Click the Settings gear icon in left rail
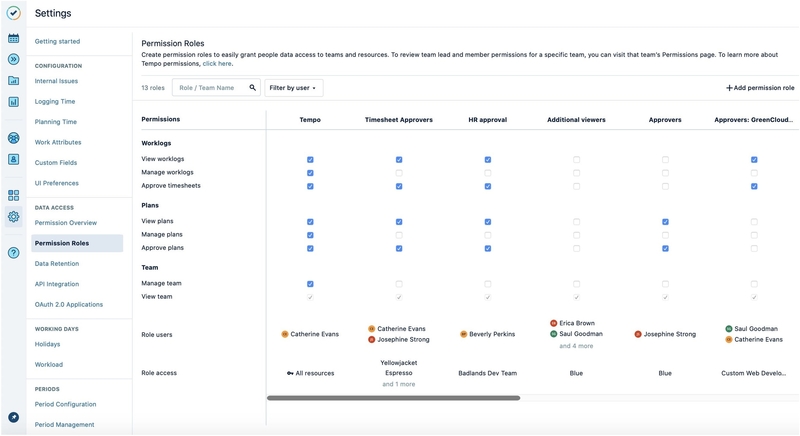 (13, 216)
